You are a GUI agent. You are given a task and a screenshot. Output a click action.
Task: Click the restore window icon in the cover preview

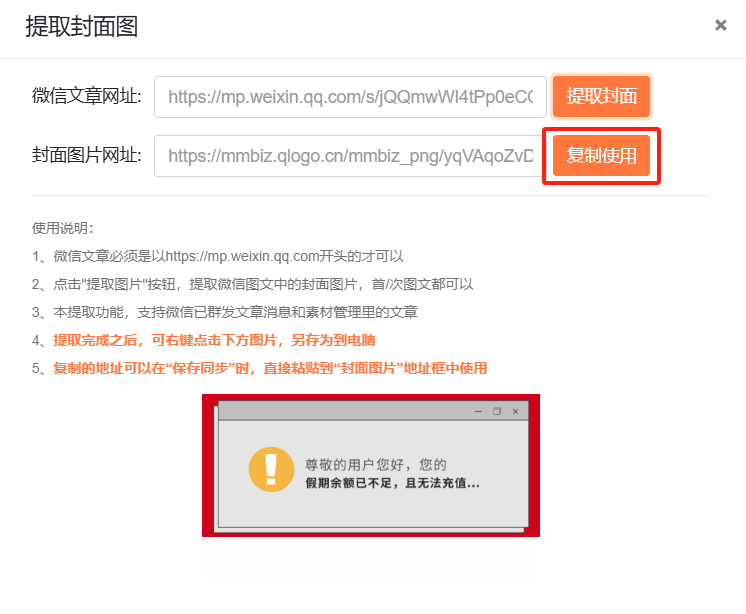pyautogui.click(x=497, y=411)
